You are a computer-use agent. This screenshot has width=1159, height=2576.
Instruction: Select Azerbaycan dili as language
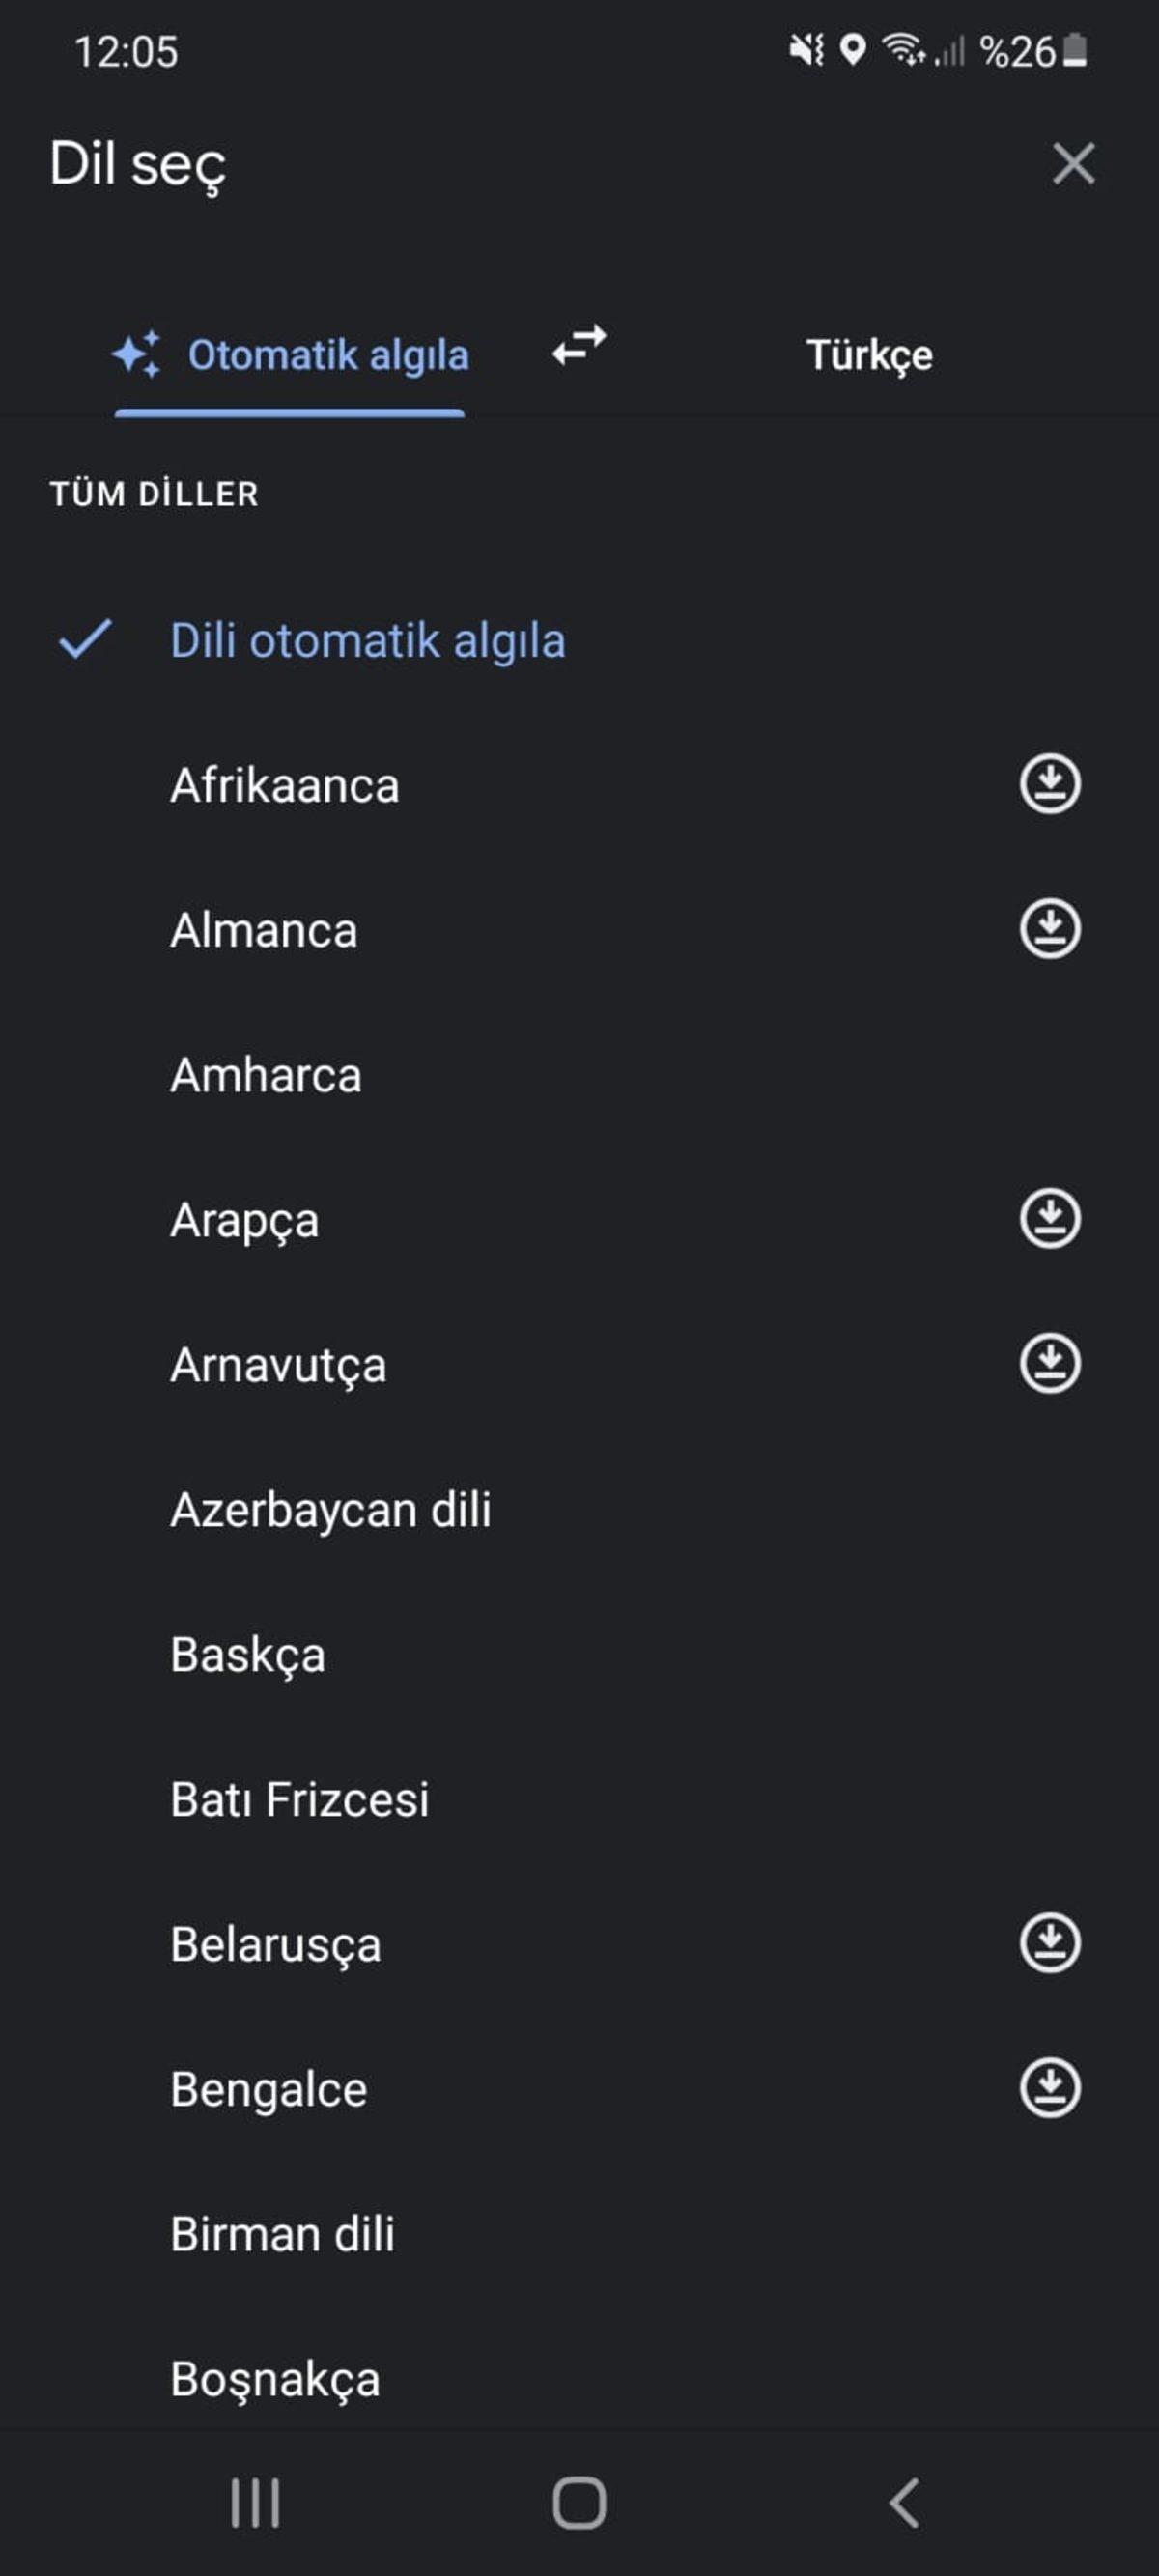pyautogui.click(x=331, y=1510)
